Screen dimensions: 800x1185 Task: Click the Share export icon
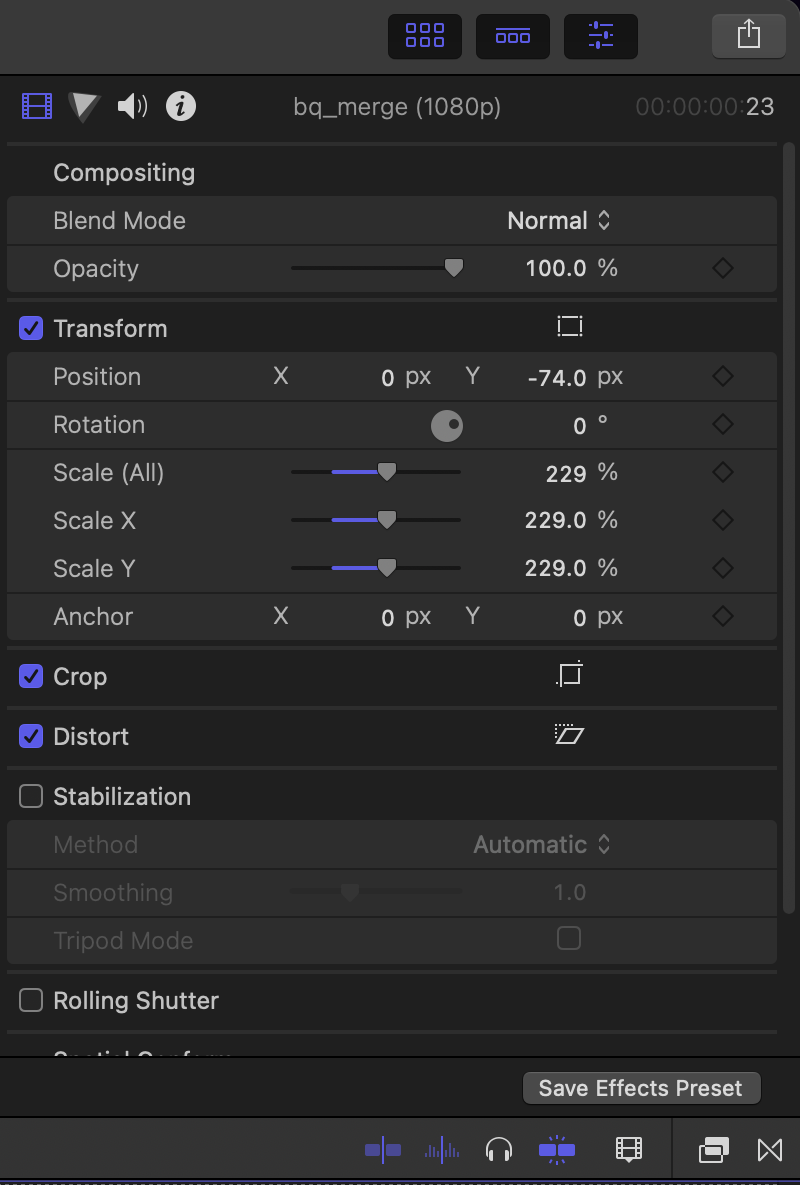[749, 35]
